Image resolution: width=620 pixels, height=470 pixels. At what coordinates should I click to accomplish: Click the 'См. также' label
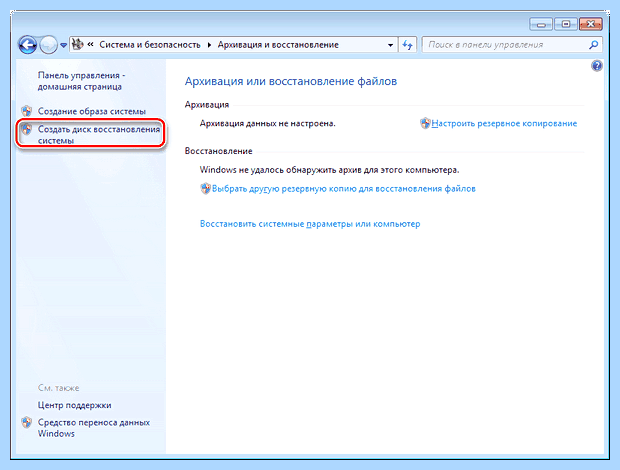point(59,388)
